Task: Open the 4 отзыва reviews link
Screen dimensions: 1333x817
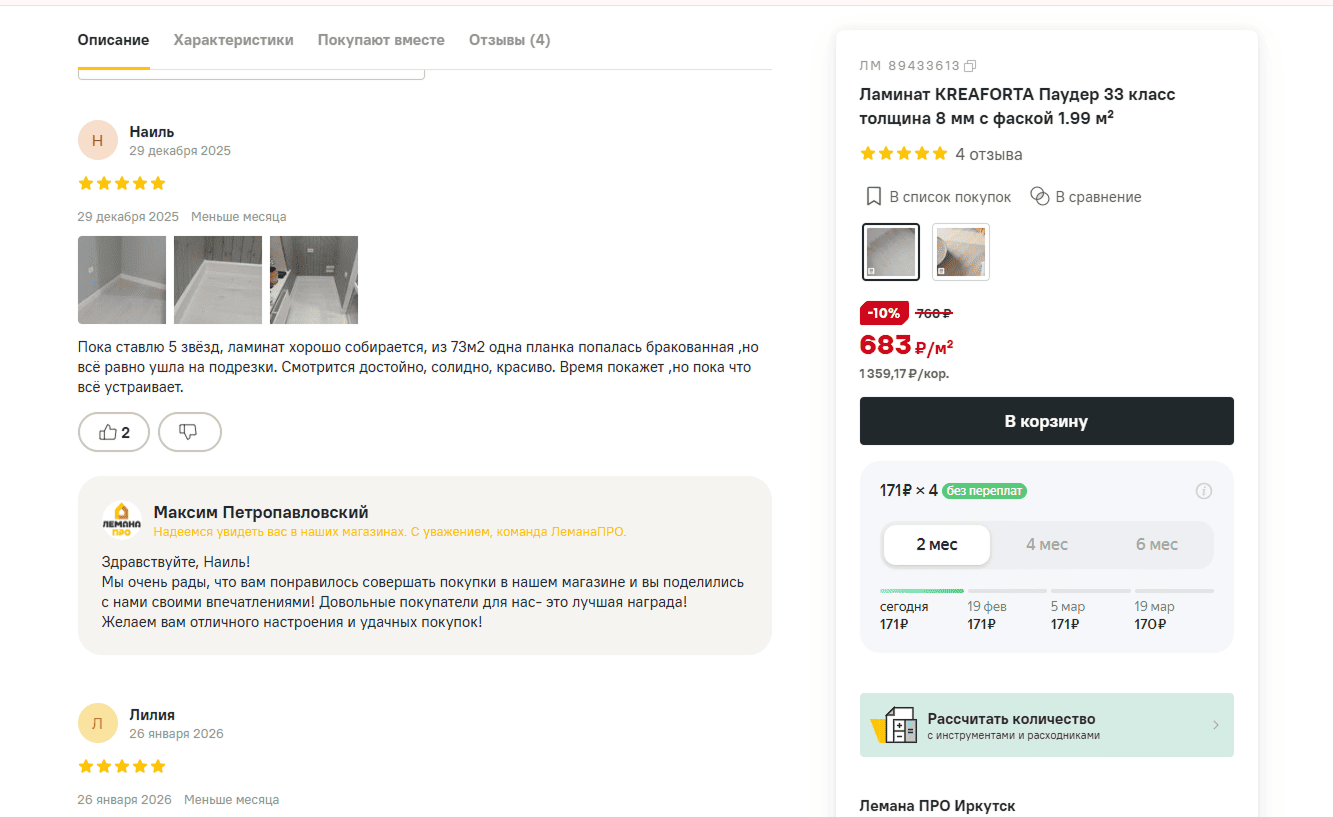Action: (988, 154)
